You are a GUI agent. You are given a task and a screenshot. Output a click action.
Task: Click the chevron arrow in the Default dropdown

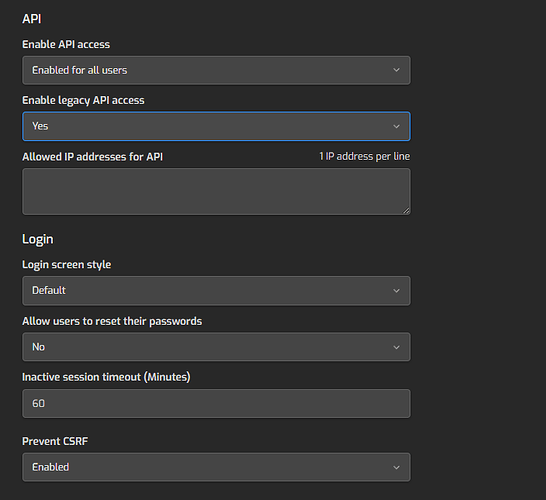click(x=396, y=291)
